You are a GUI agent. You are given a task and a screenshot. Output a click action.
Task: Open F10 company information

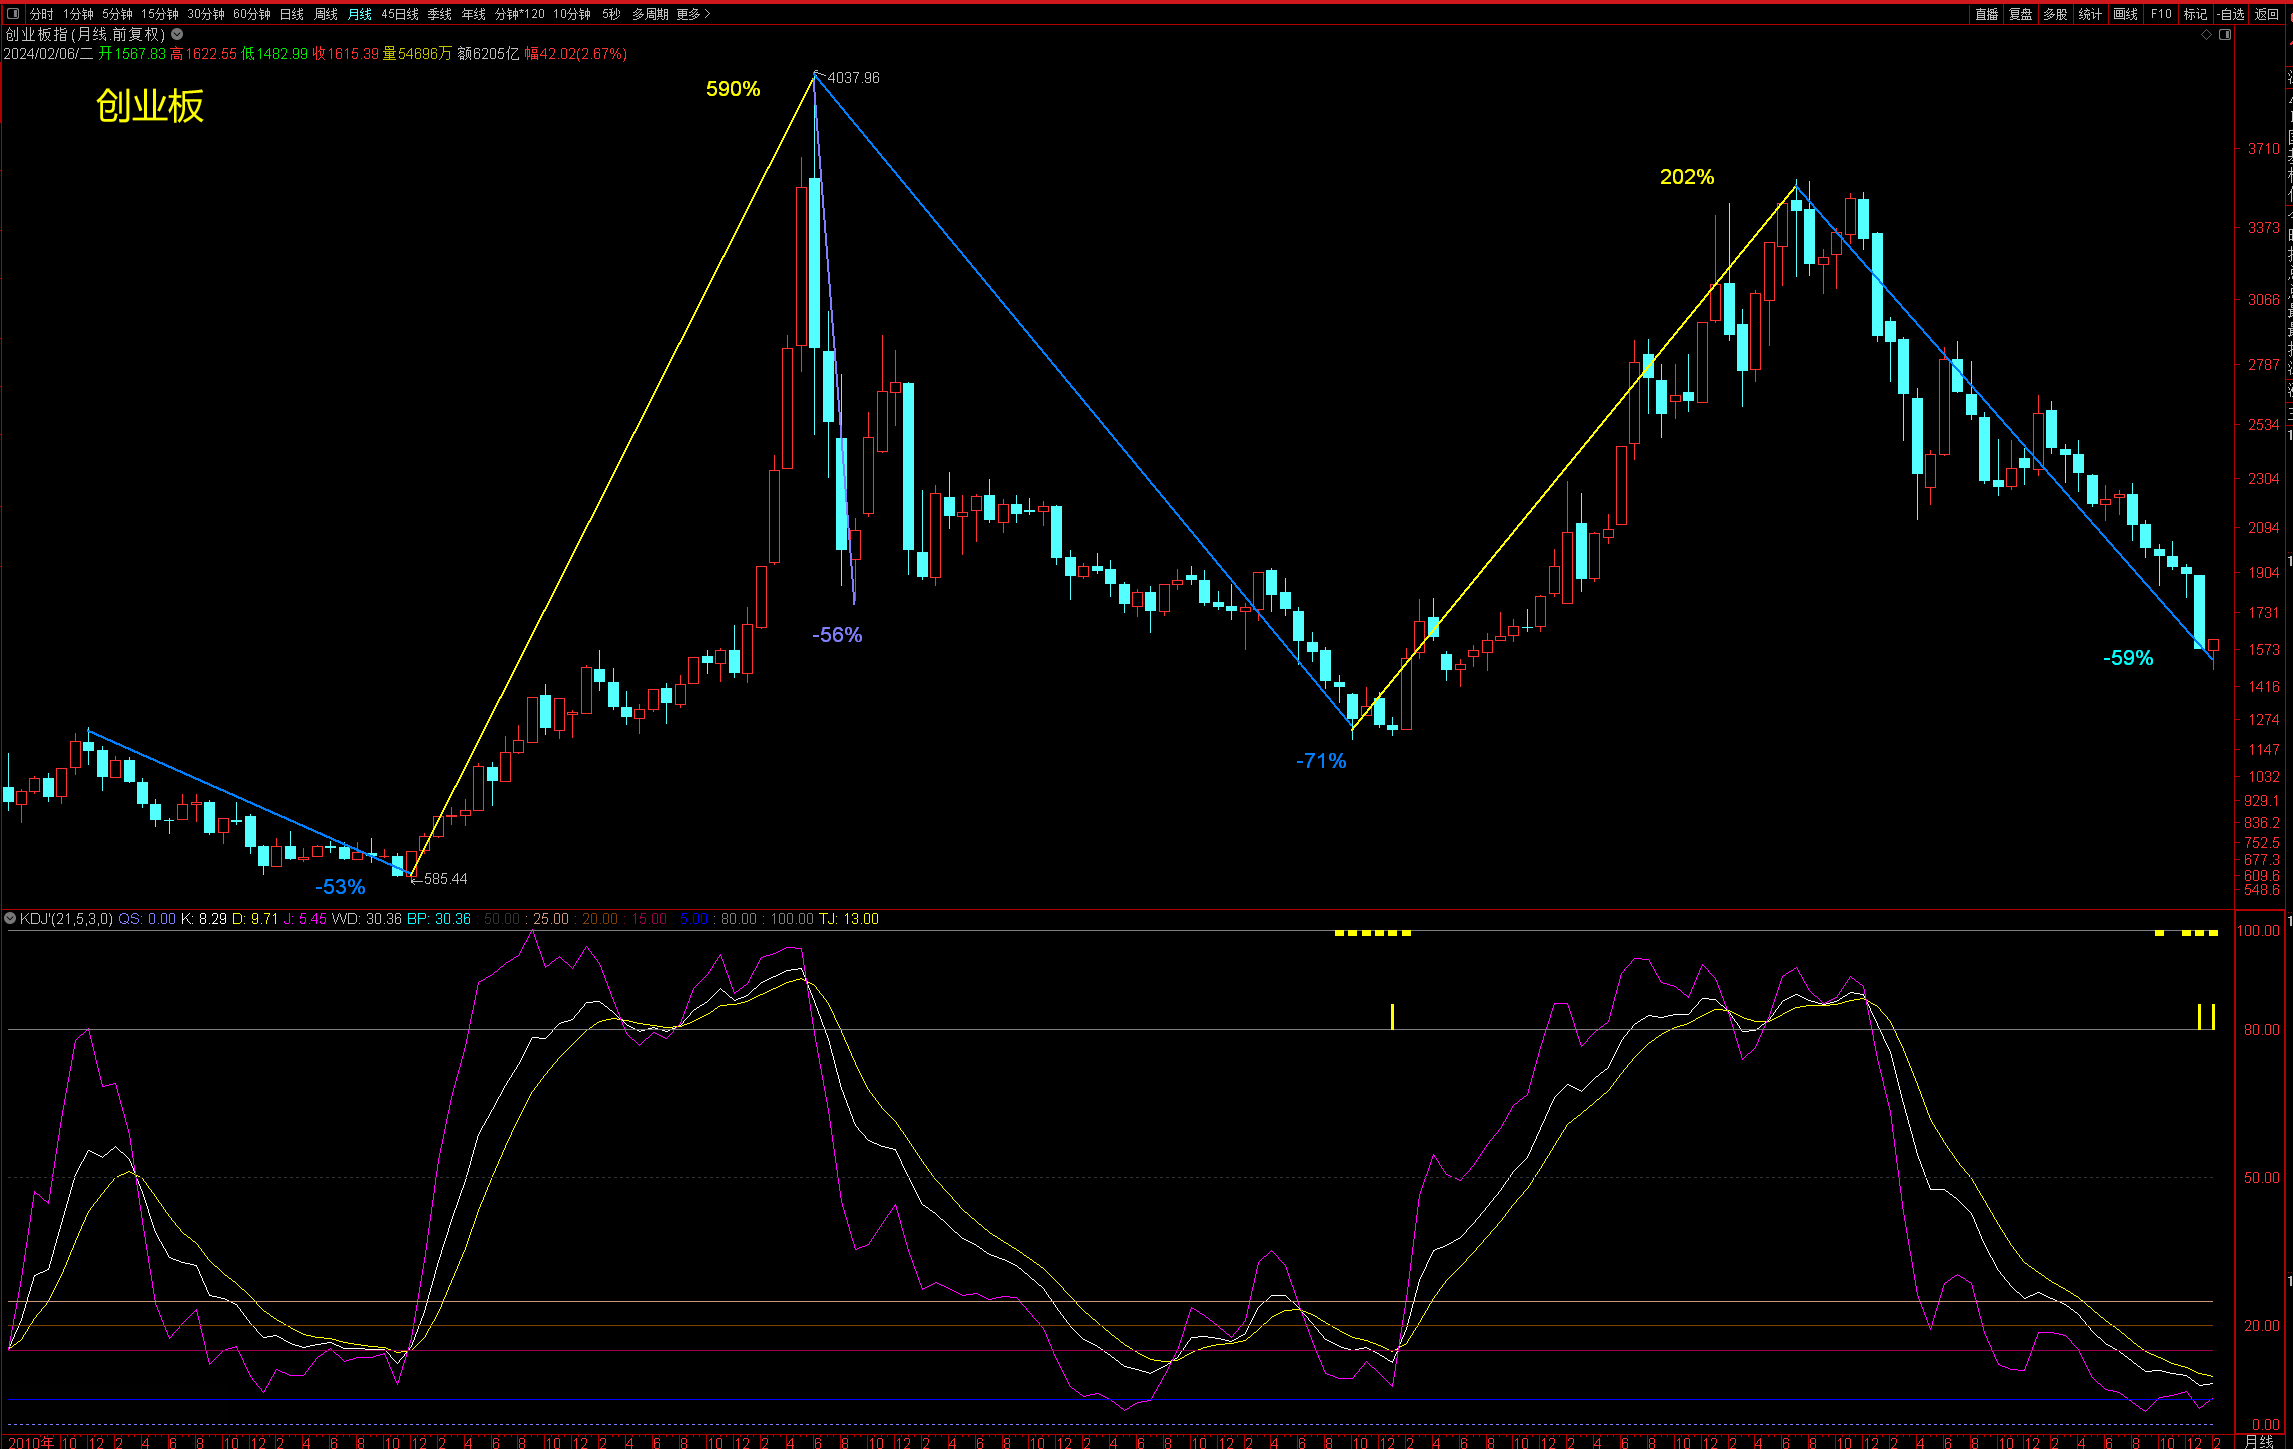coord(2161,14)
